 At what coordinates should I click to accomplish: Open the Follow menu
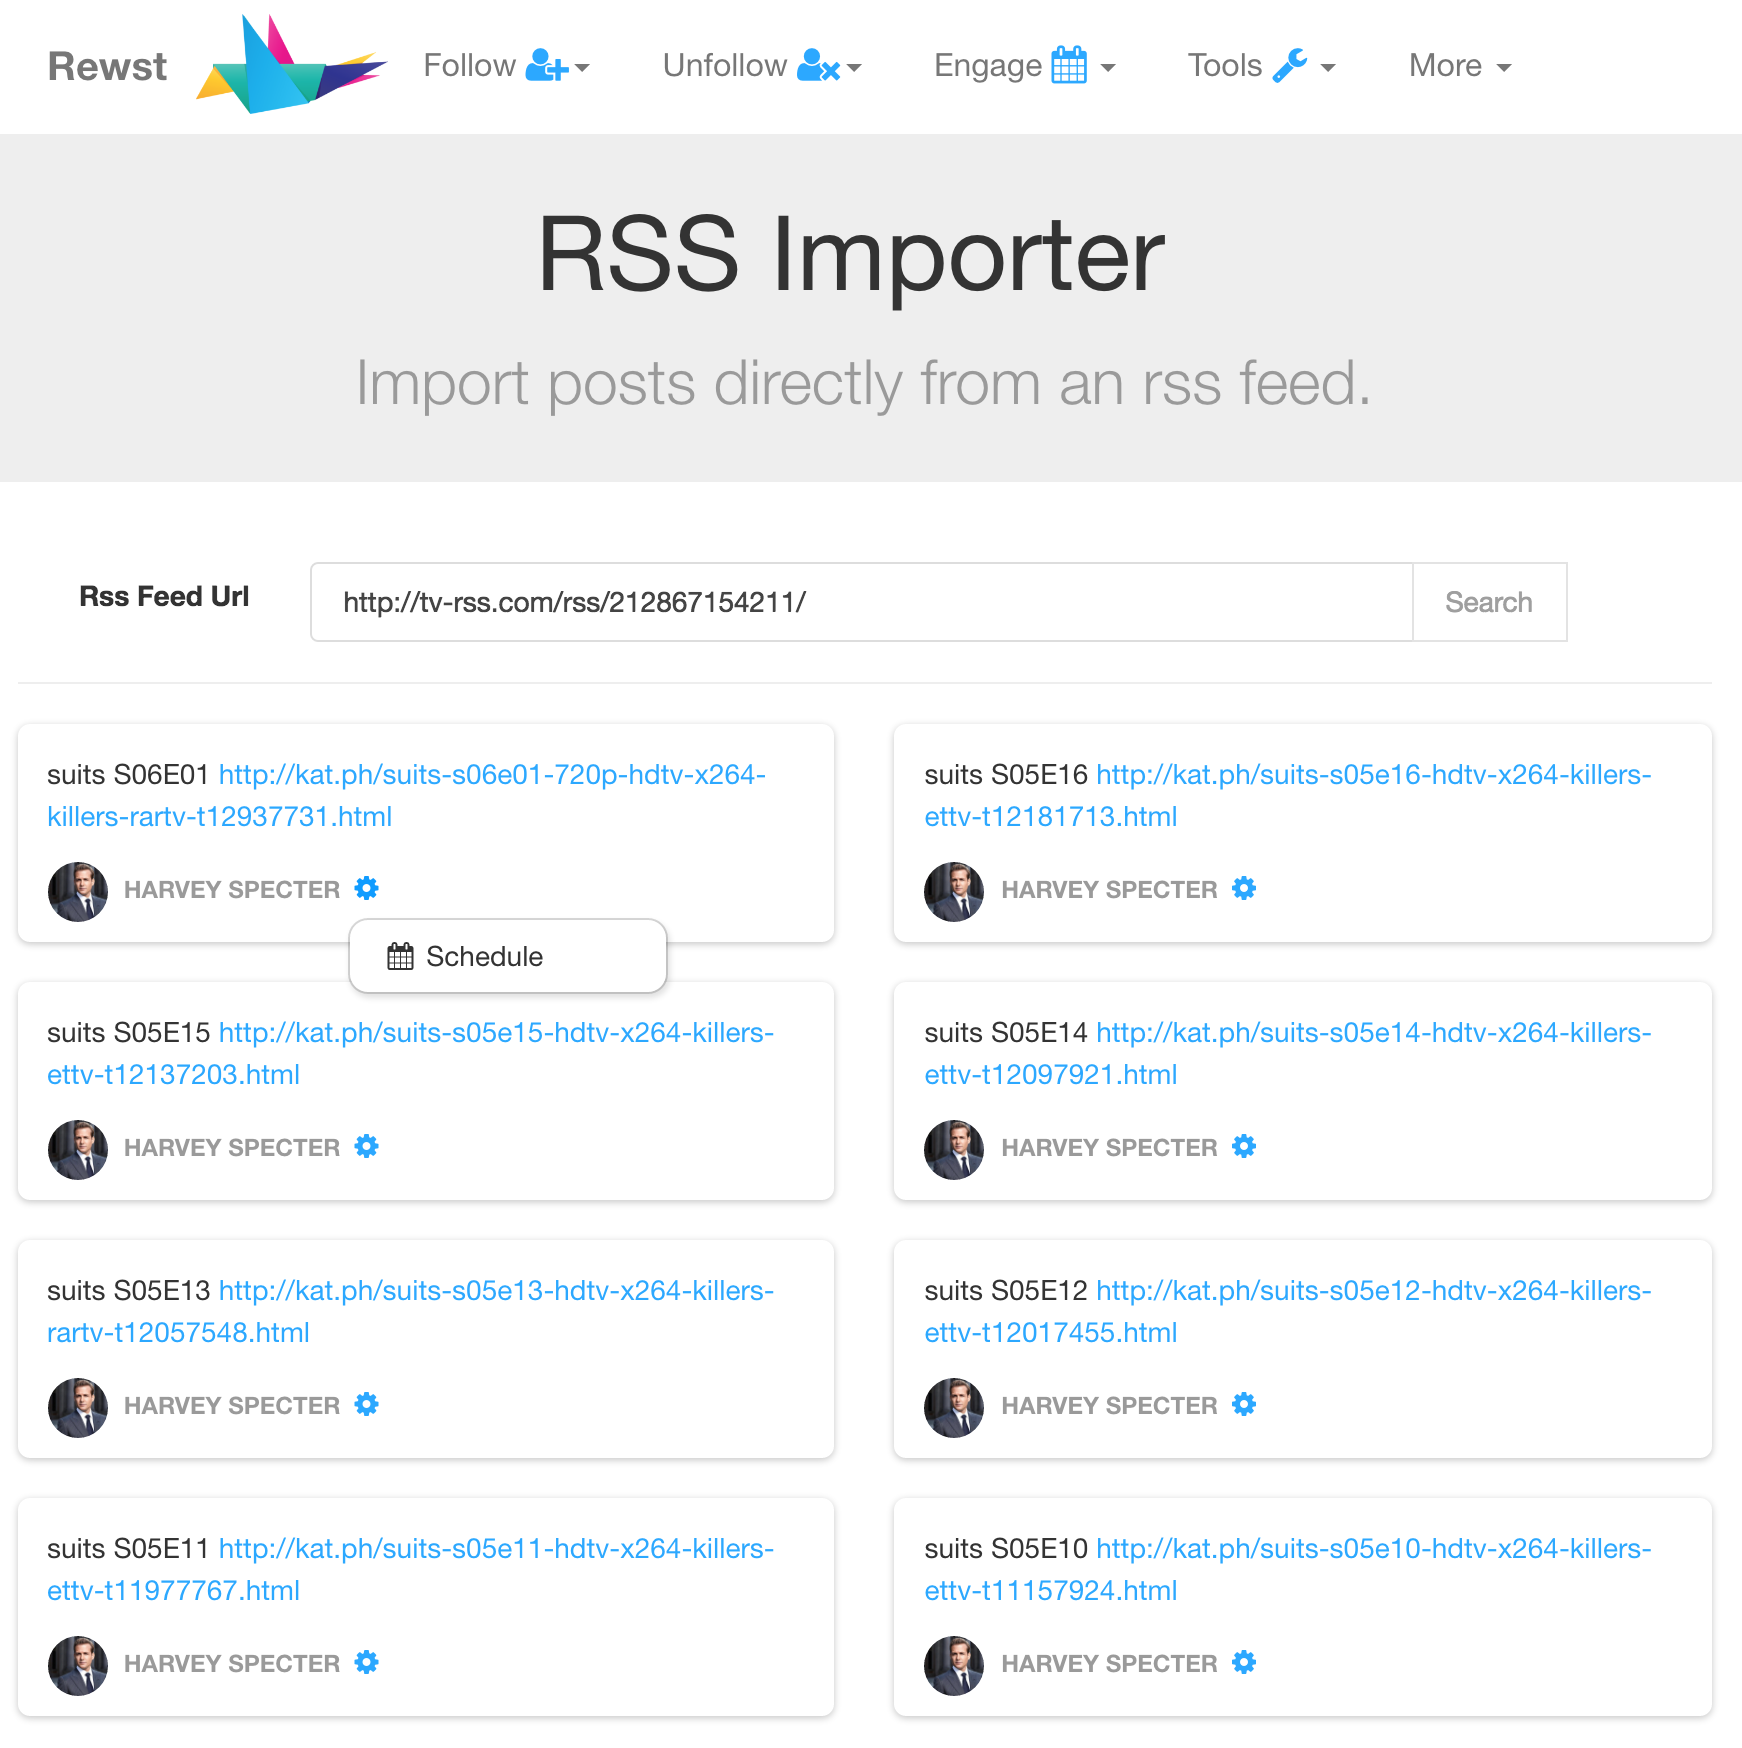pos(507,66)
